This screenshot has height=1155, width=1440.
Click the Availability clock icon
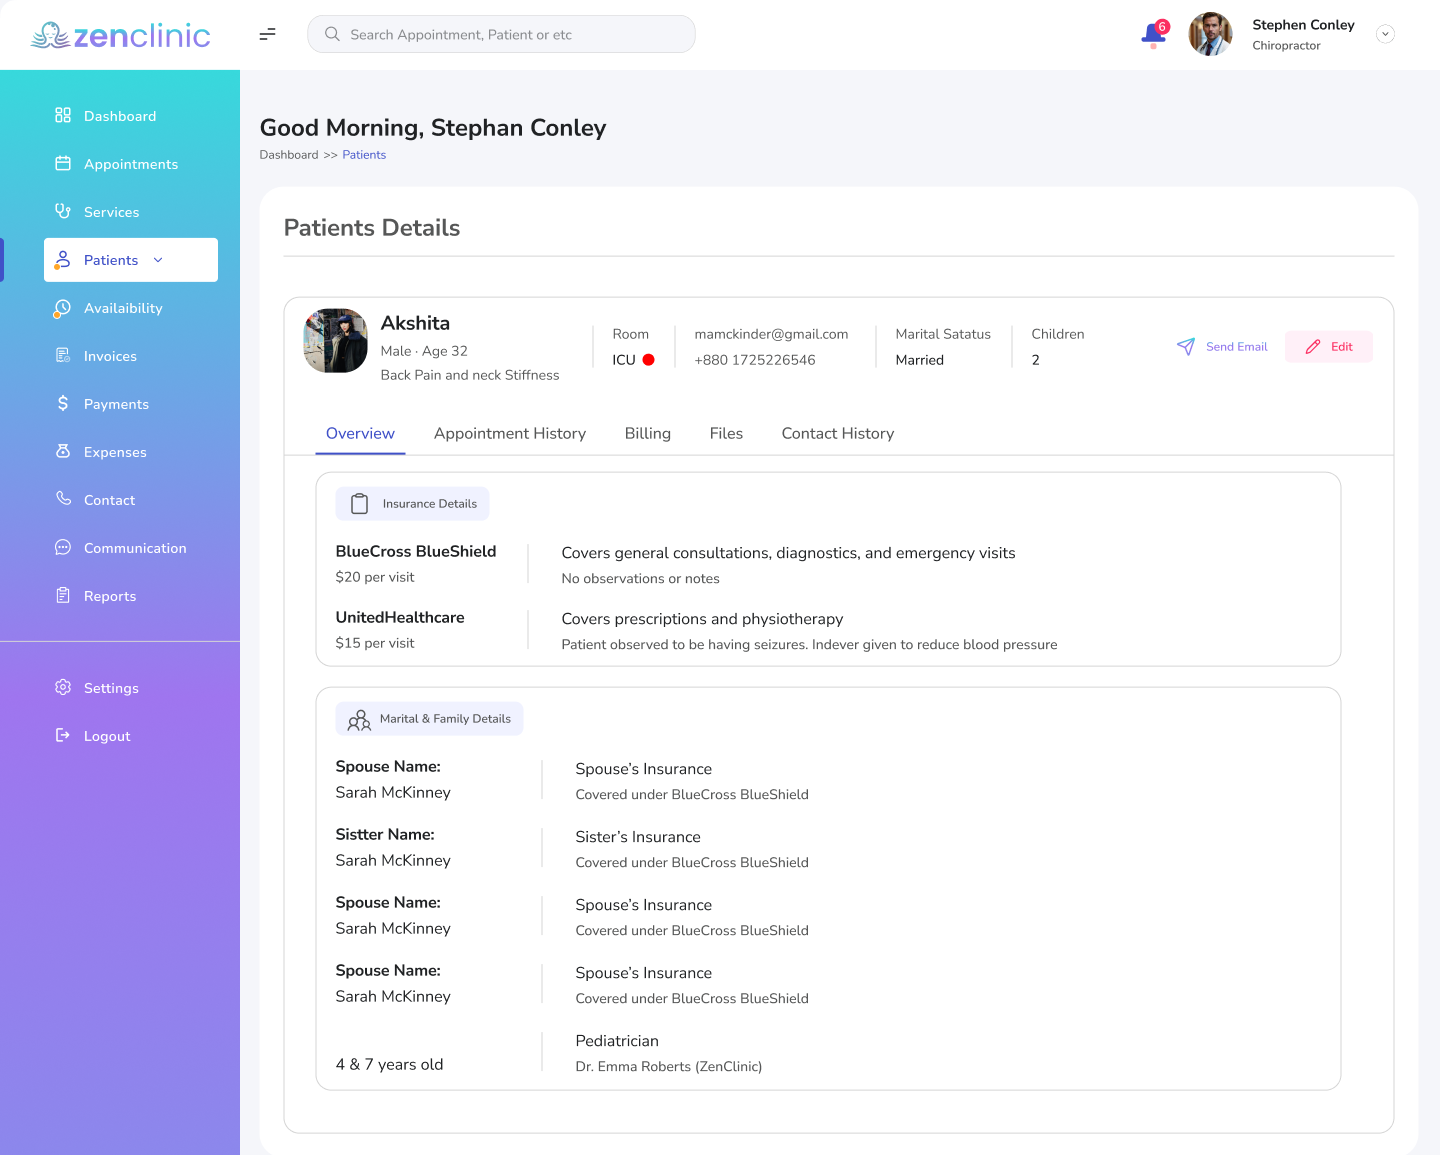pos(63,308)
